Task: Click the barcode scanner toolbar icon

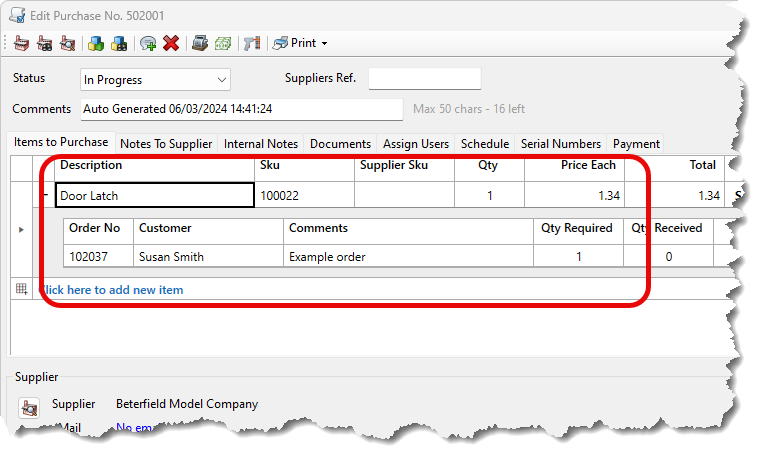Action: pyautogui.click(x=251, y=43)
